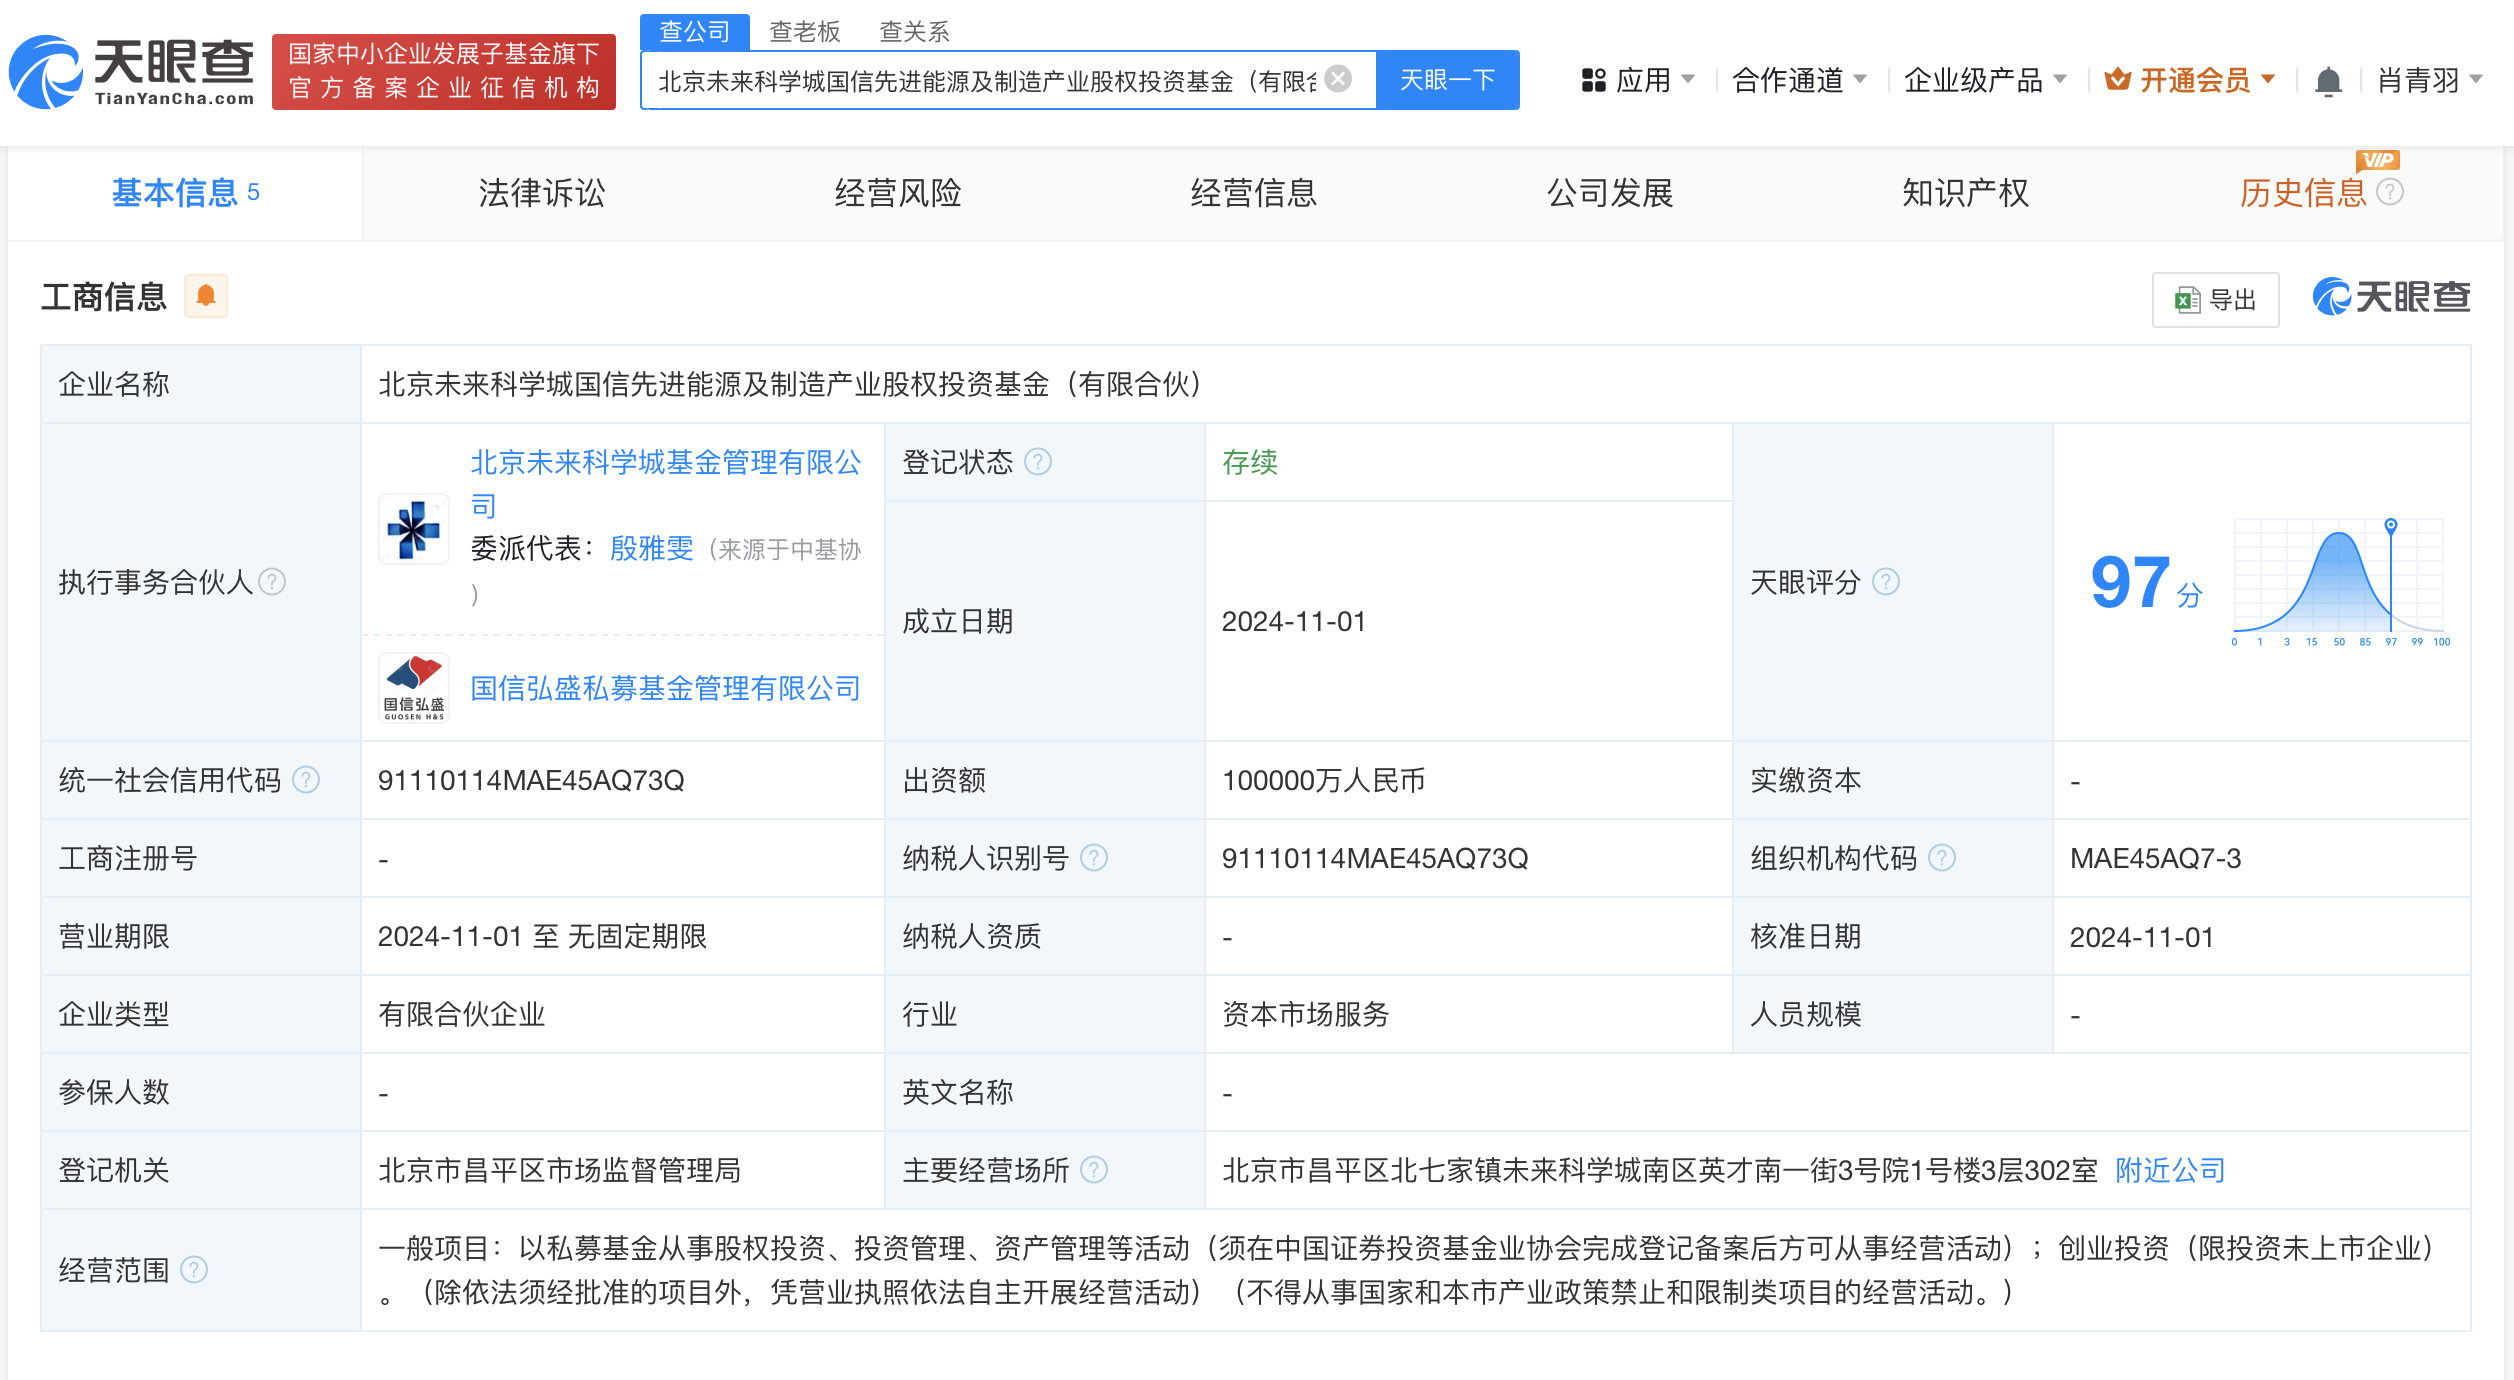Open help icon beside 统一社会信用代码
2514x1380 pixels.
(x=306, y=779)
